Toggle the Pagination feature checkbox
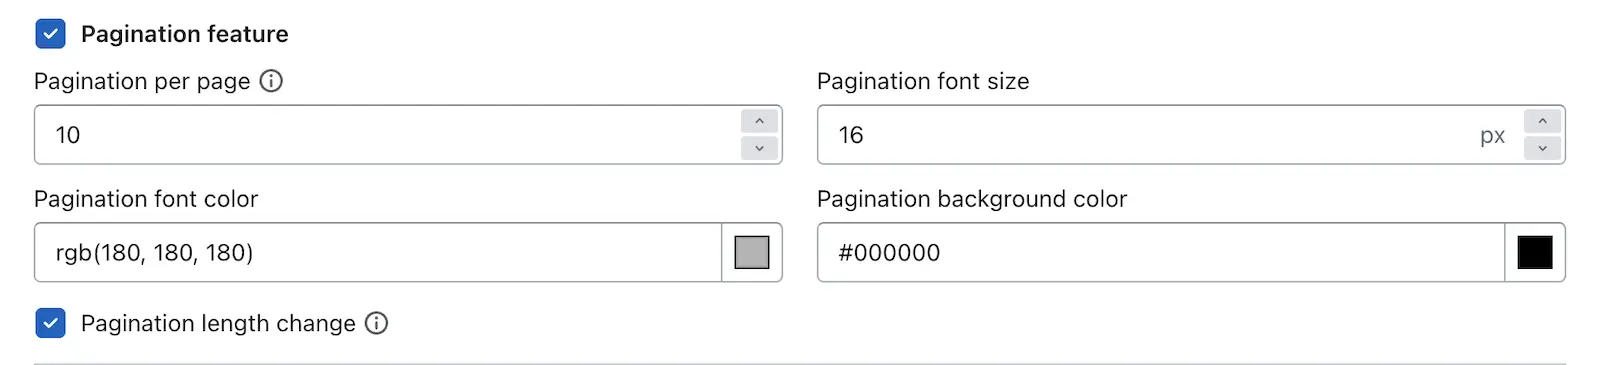Viewport: 1600px width, 365px height. click(50, 34)
